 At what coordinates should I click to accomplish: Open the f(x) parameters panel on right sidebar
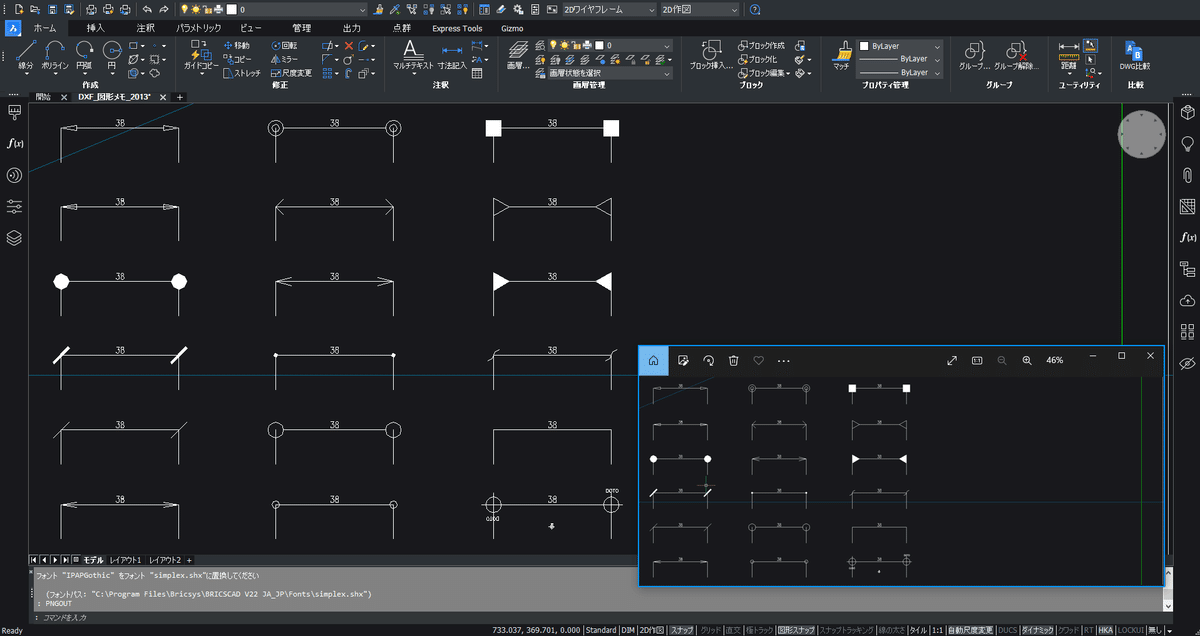tap(1187, 237)
